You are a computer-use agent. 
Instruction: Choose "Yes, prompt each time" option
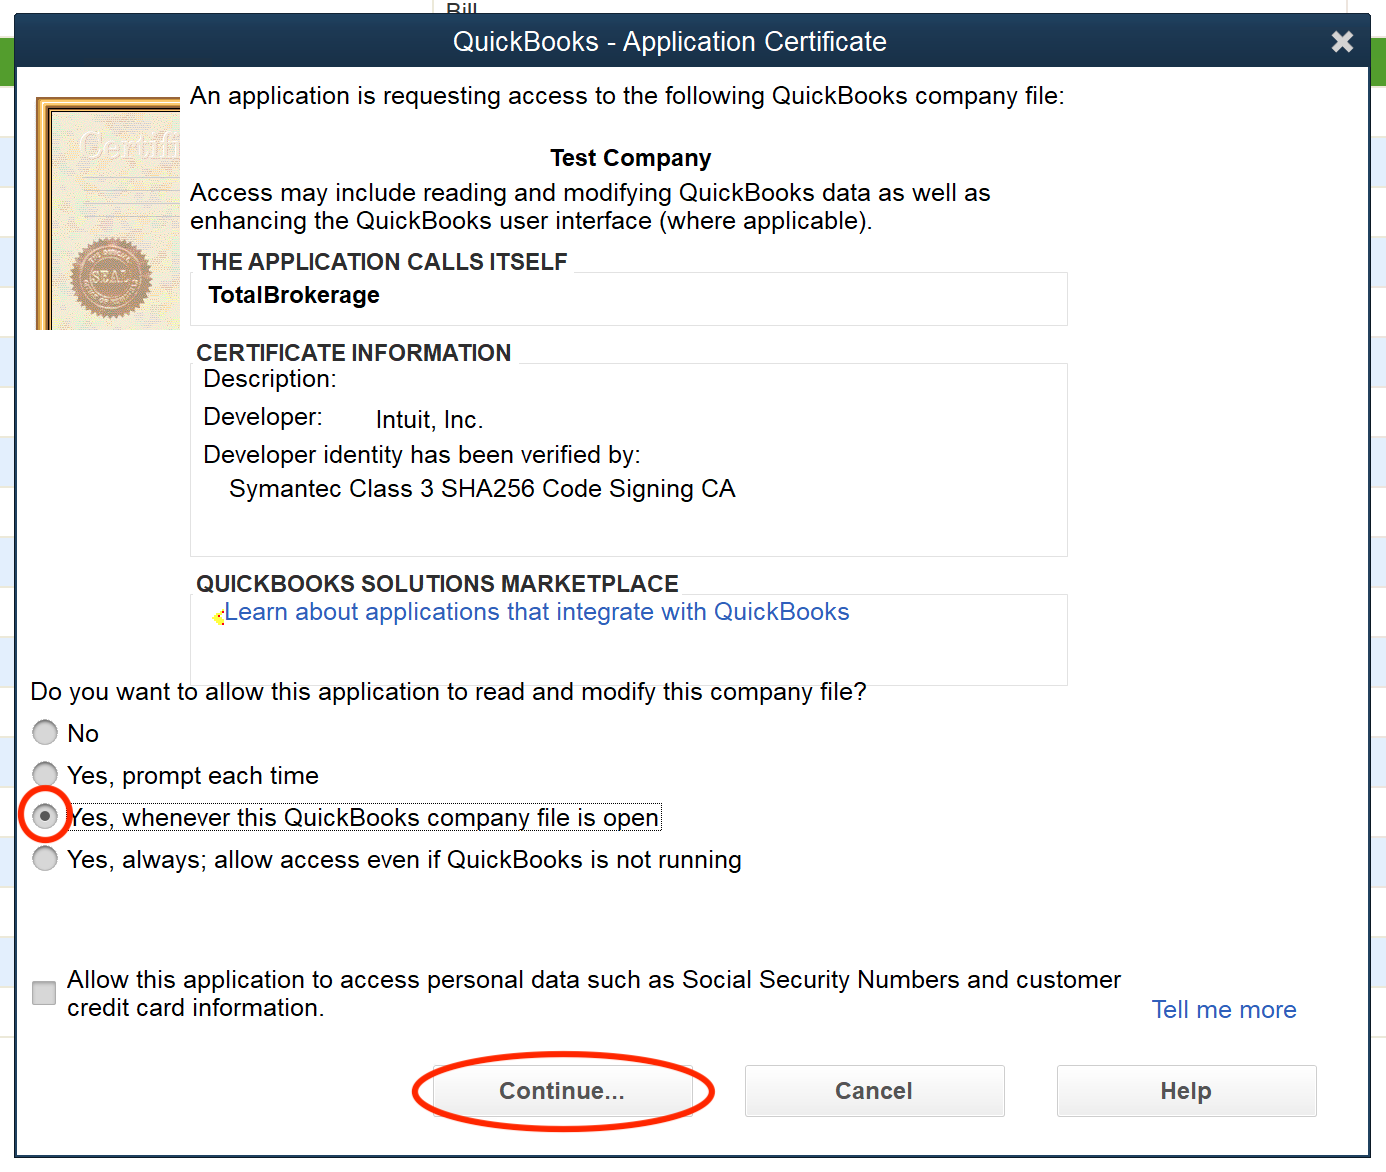coord(45,775)
